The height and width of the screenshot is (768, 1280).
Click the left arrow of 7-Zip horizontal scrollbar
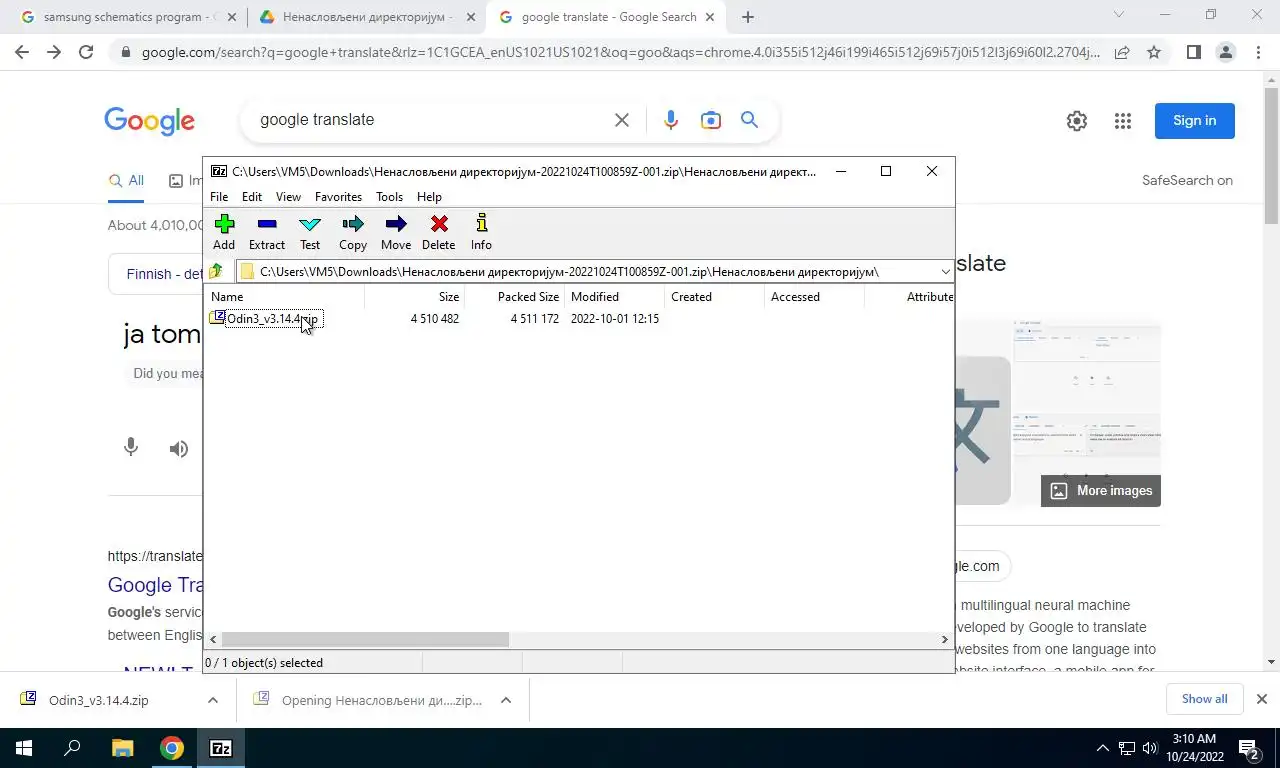point(213,639)
